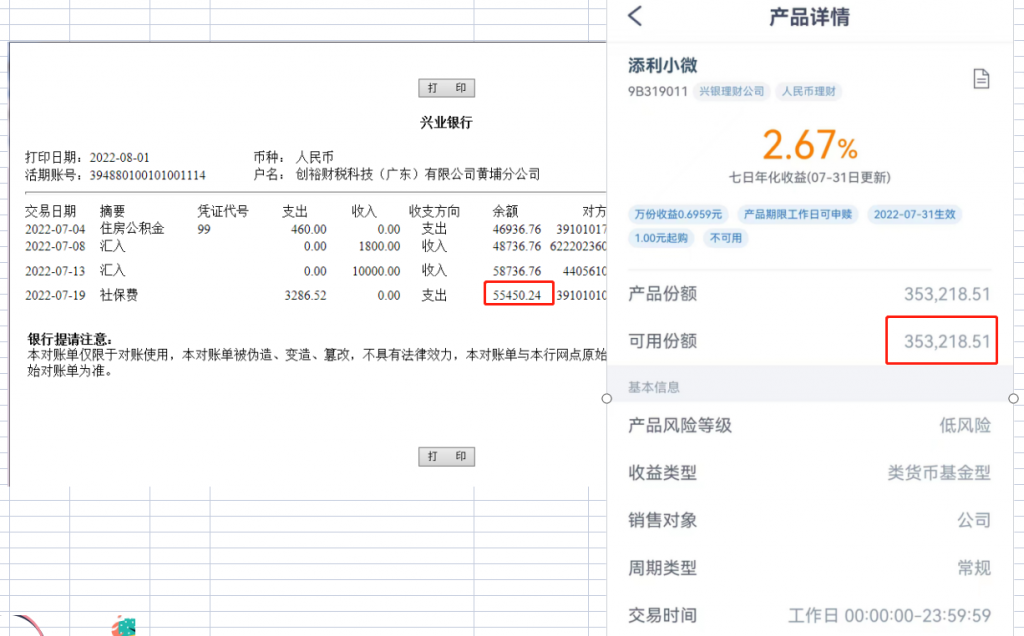
Task: Click the 收支方向 column header
Action: pos(434,212)
